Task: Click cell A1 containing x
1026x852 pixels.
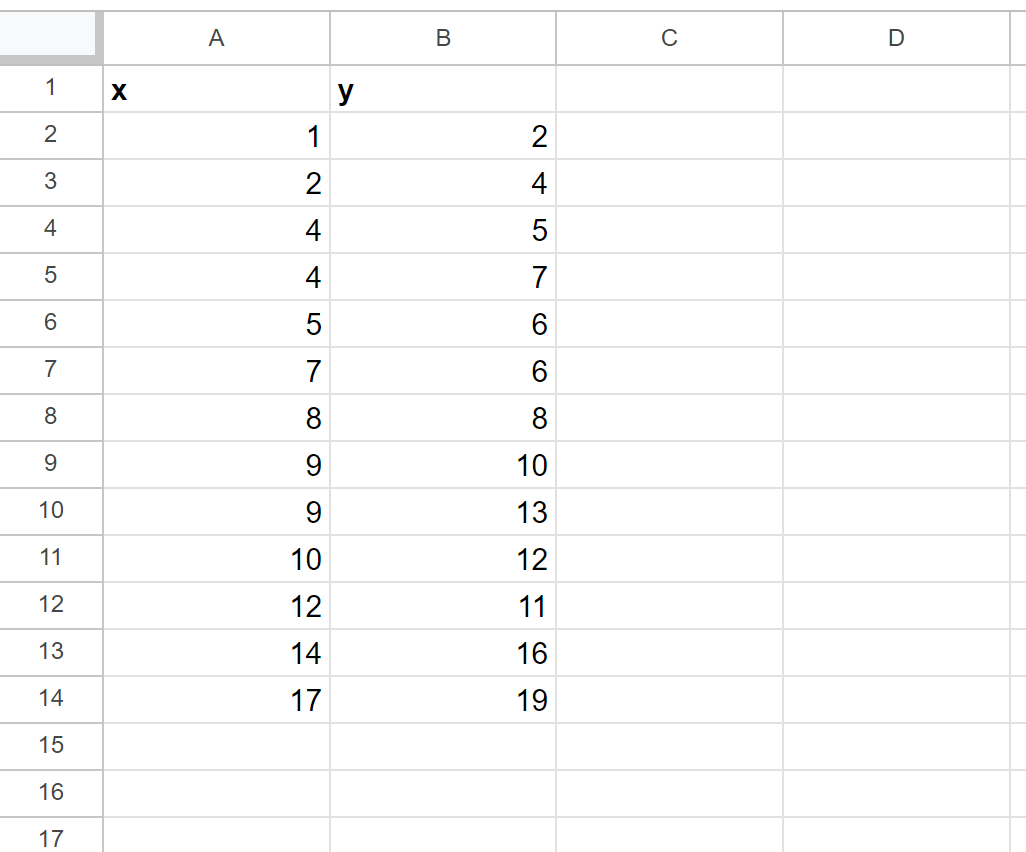Action: pyautogui.click(x=217, y=88)
